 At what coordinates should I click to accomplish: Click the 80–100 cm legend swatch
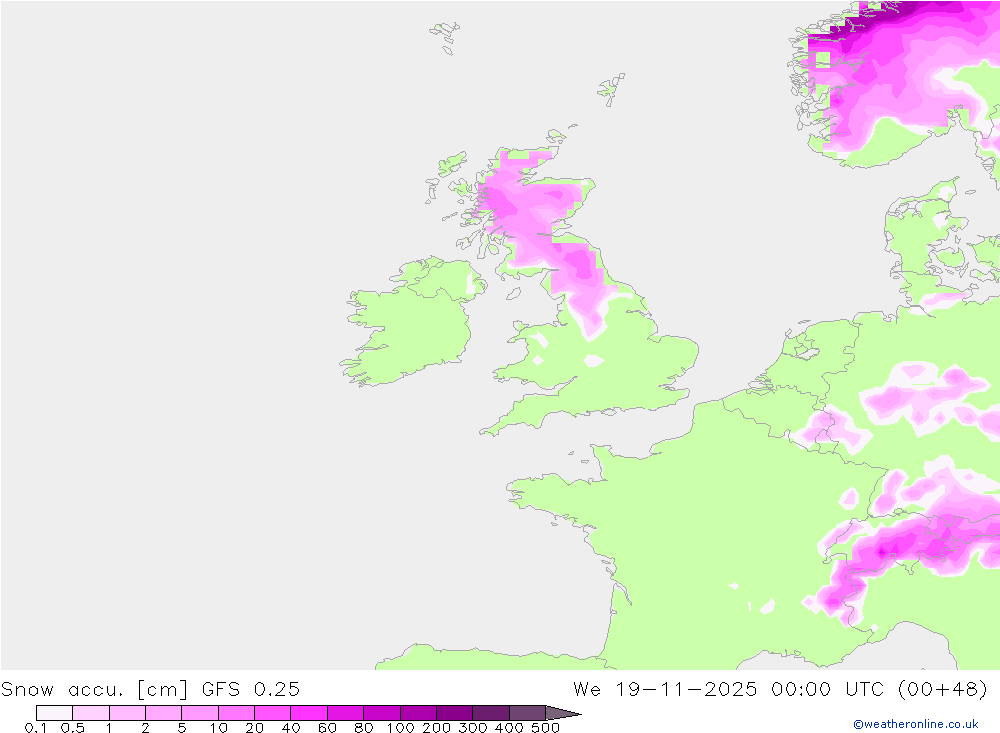click(x=382, y=713)
